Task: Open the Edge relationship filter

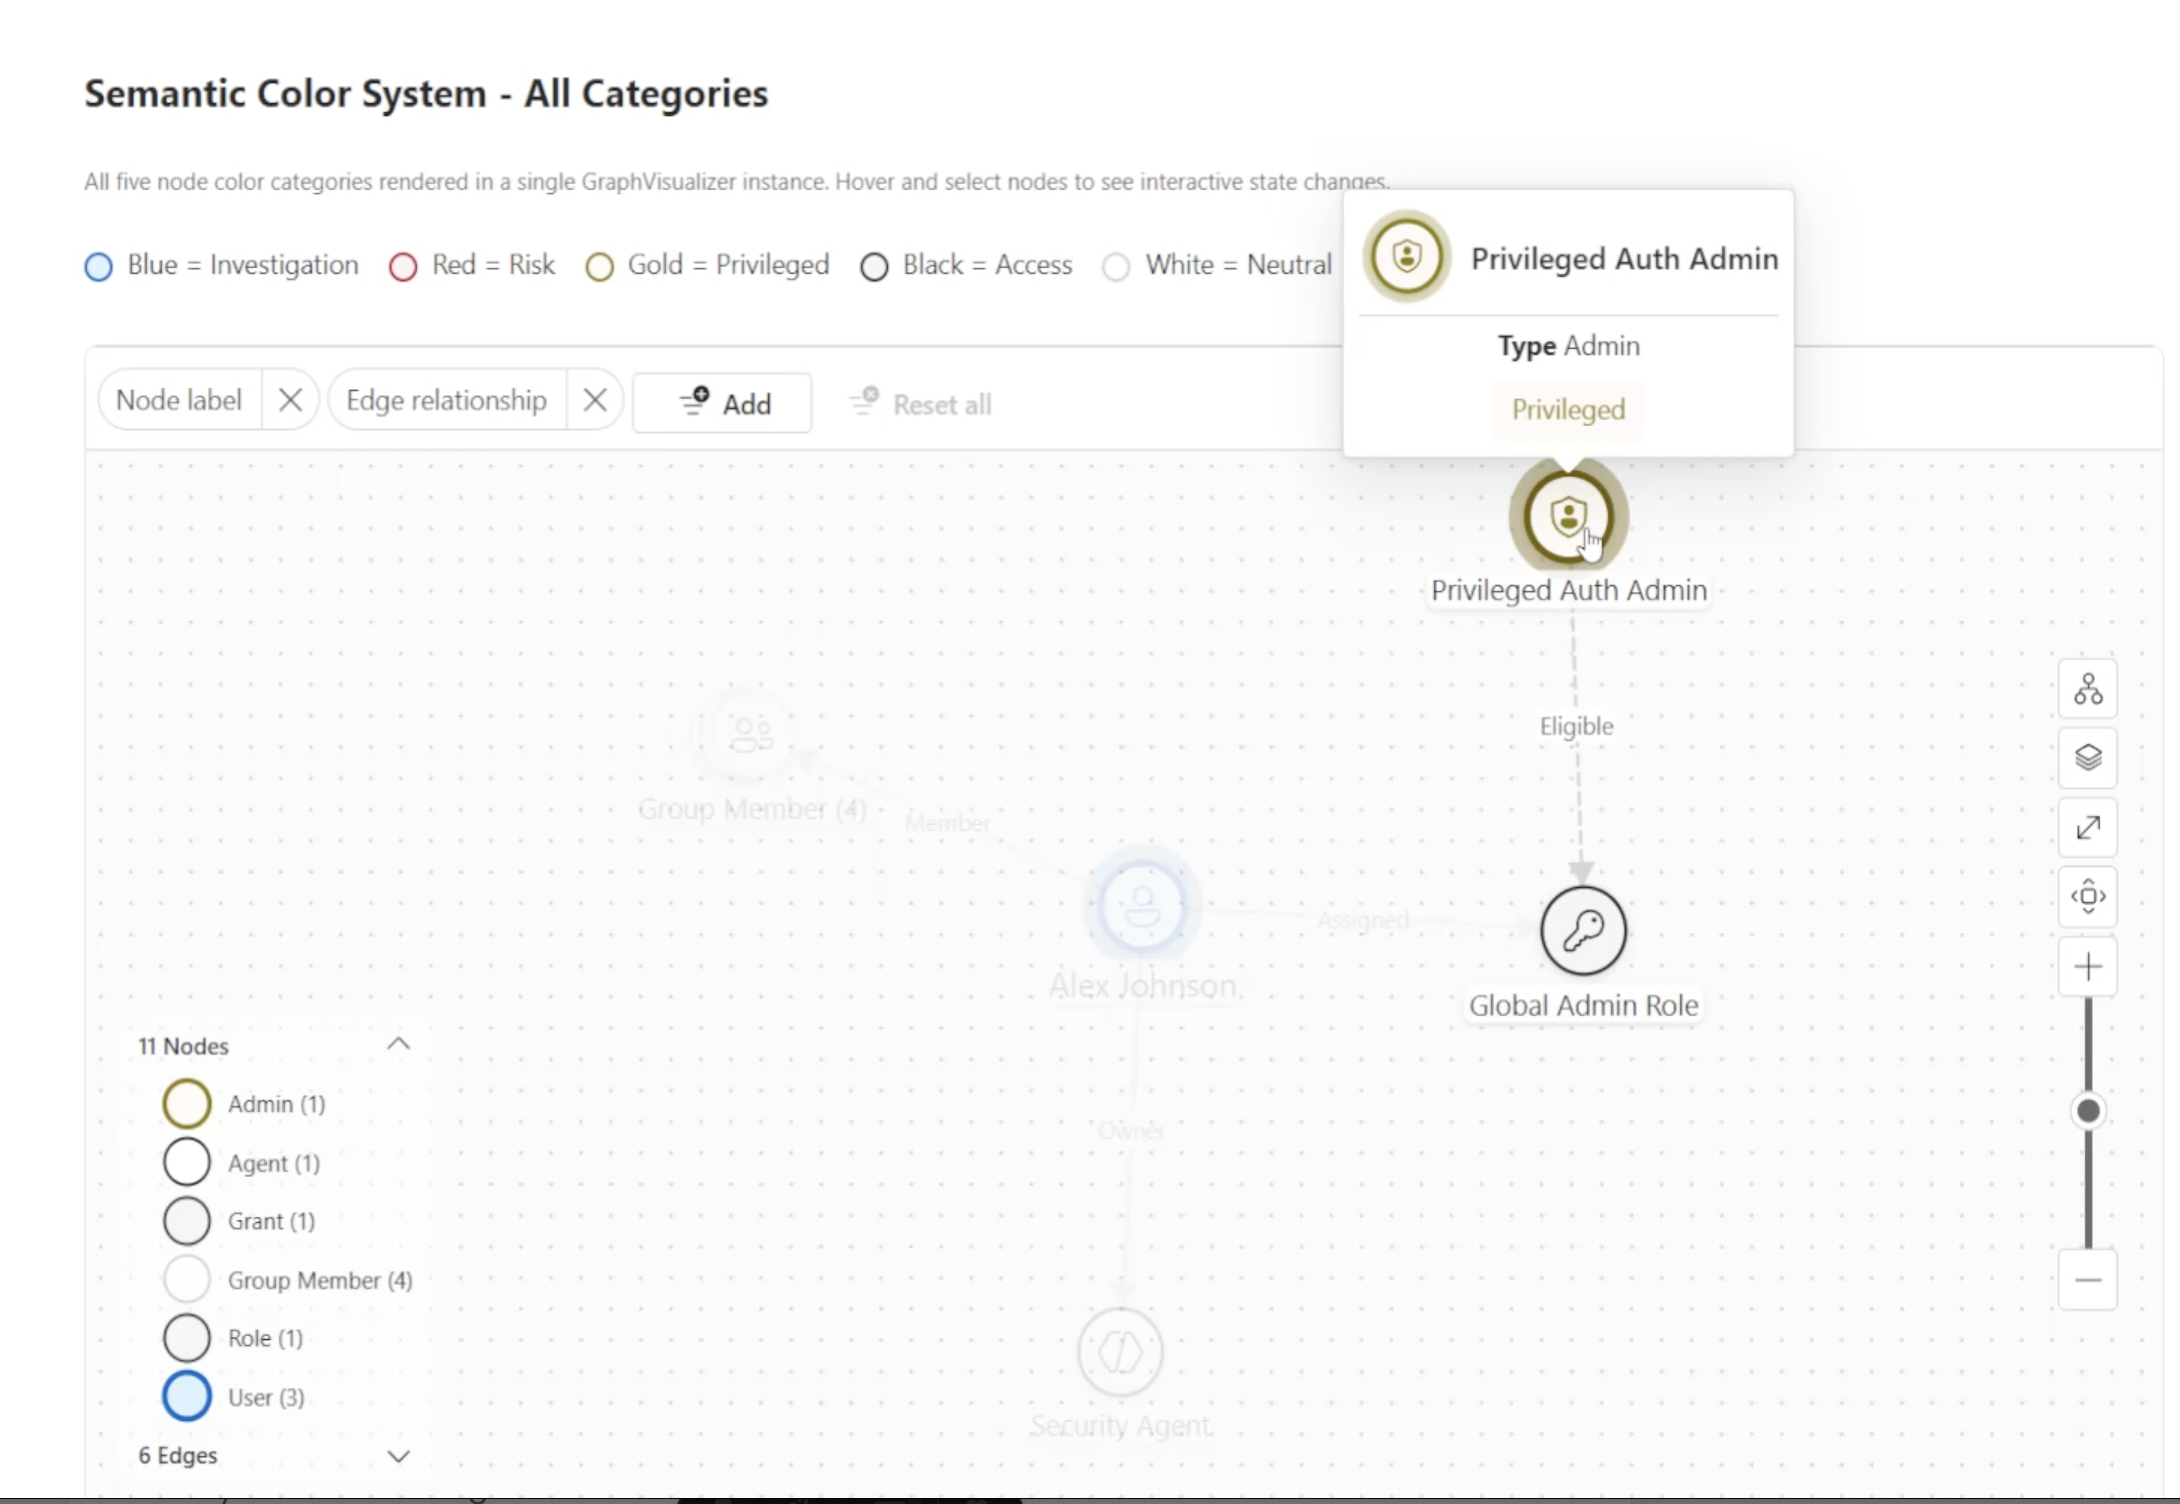Action: pos(446,400)
